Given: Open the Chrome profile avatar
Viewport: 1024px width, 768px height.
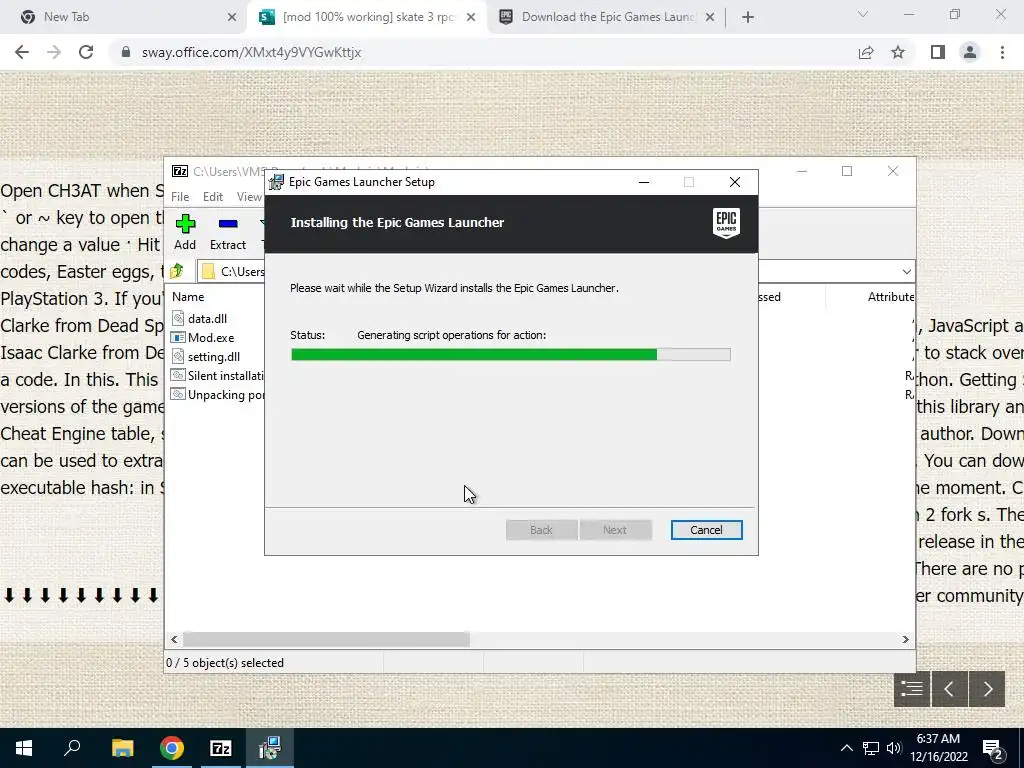Looking at the screenshot, I should tap(970, 52).
